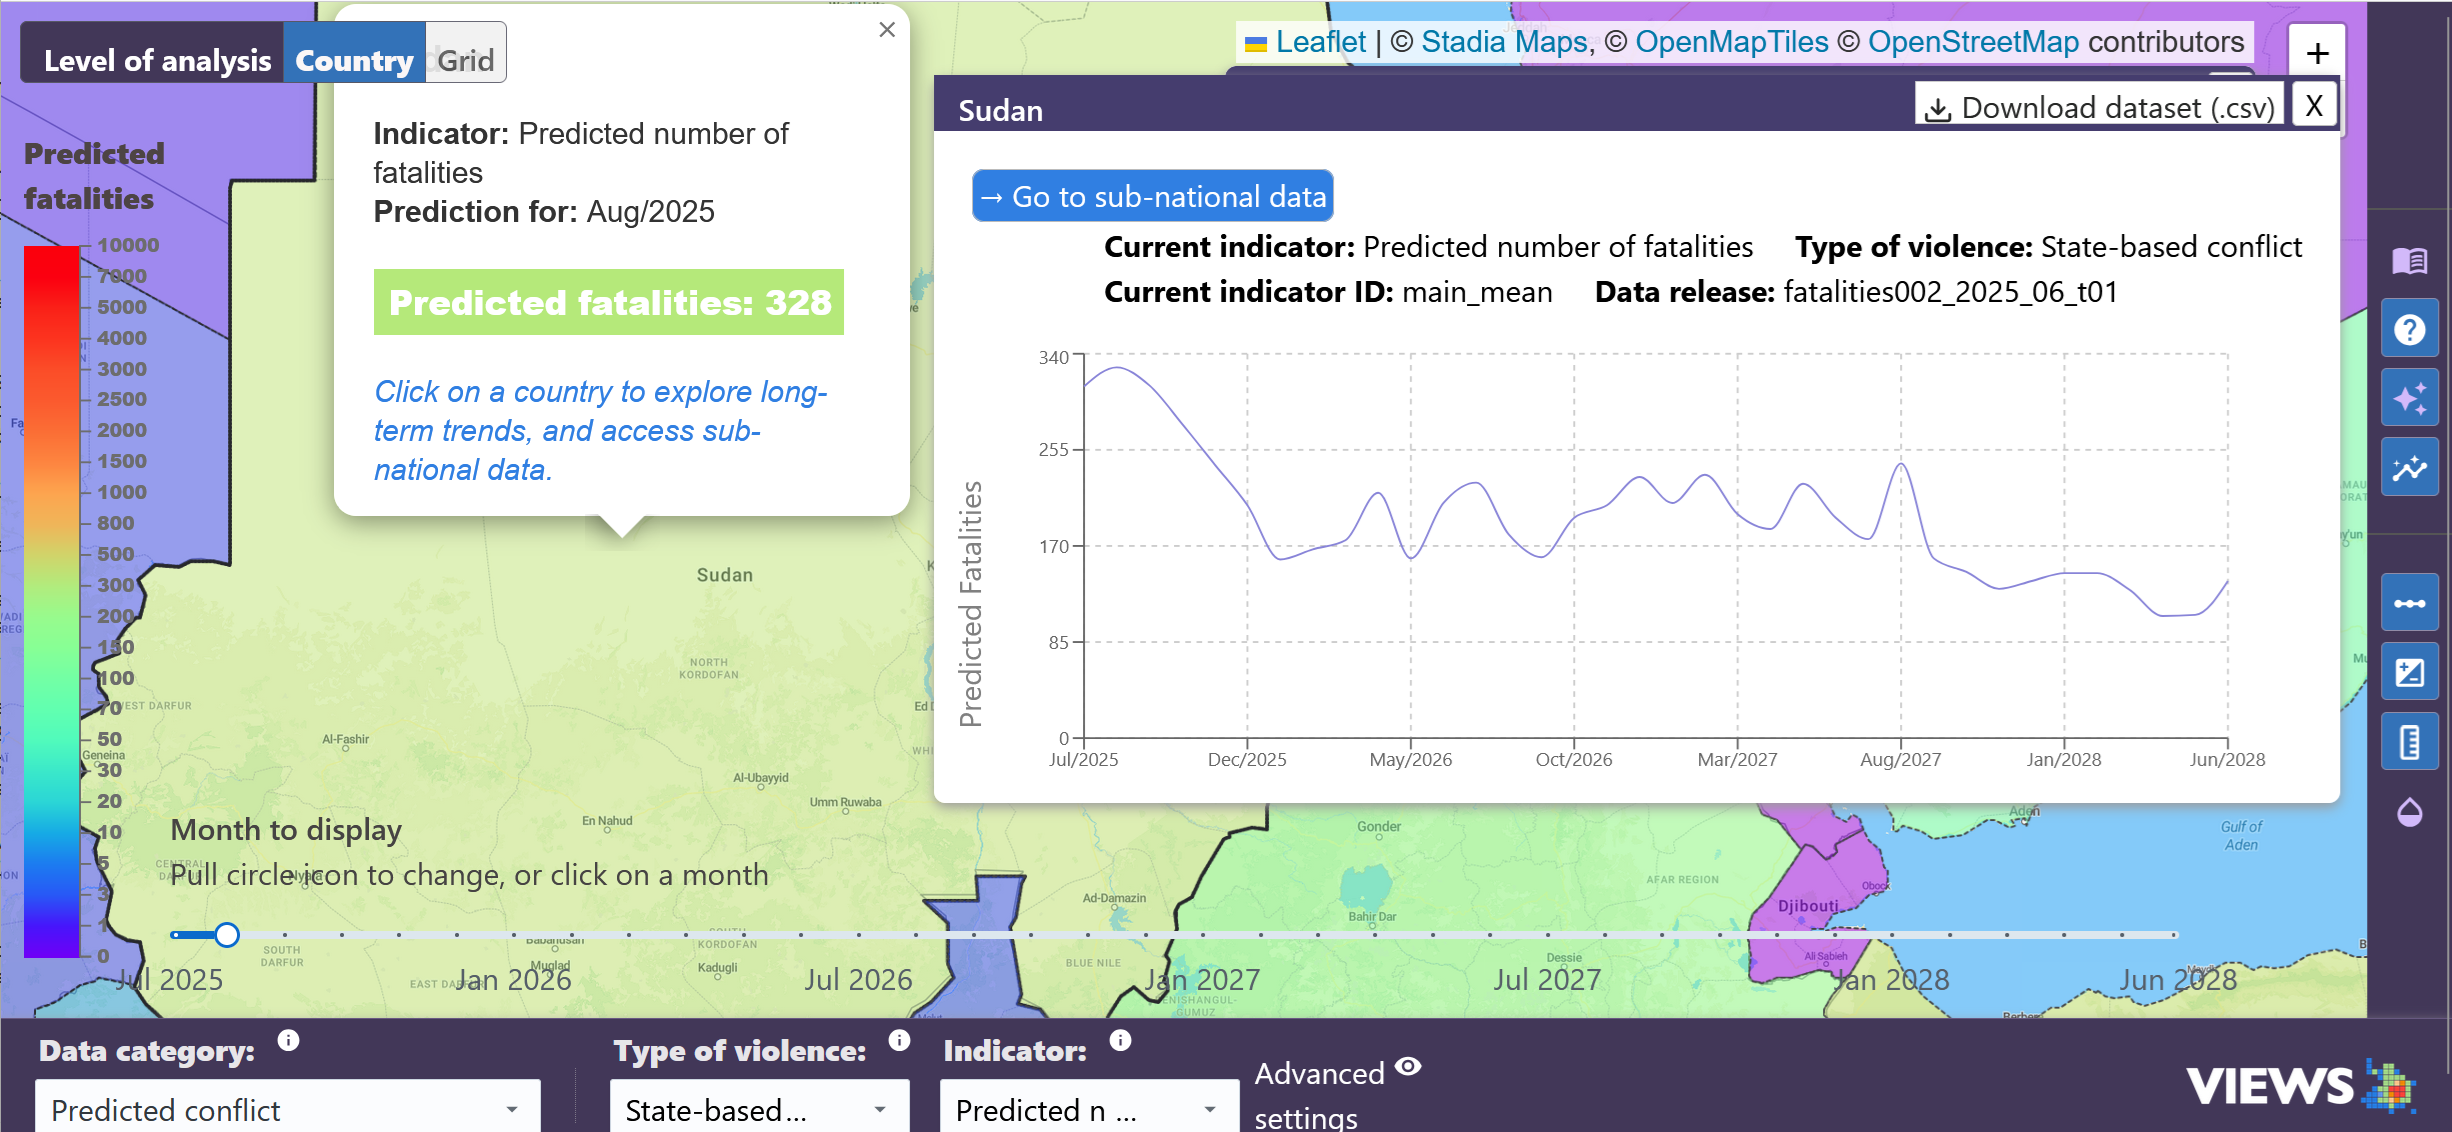Click Jul/2025 tick label on chart axis

(1083, 759)
